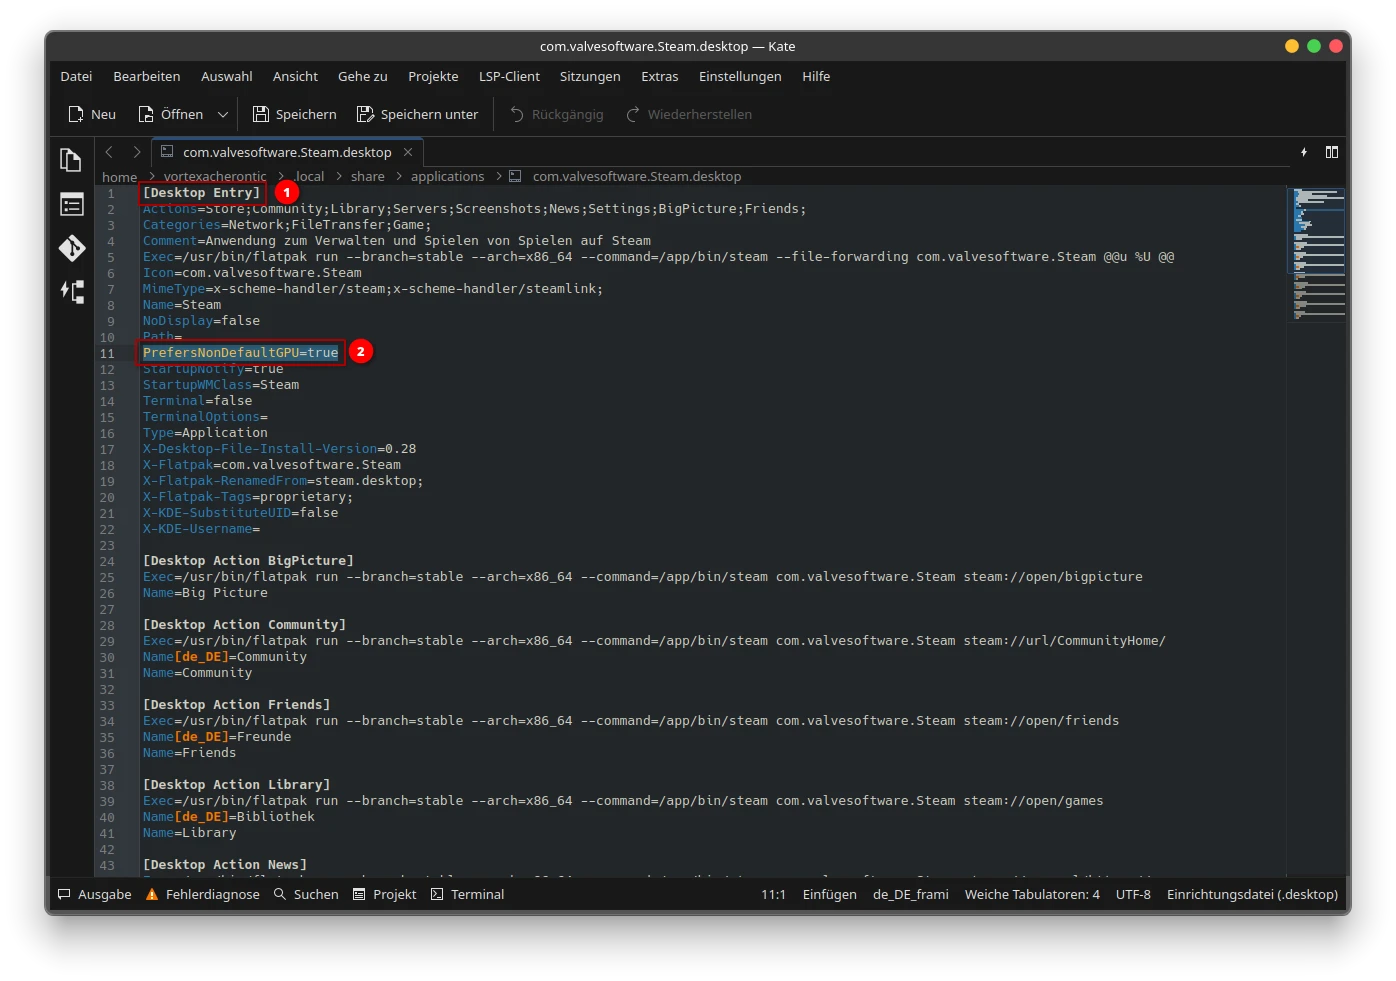Open the Auswahl menu
The image size is (1396, 981).
(x=227, y=76)
